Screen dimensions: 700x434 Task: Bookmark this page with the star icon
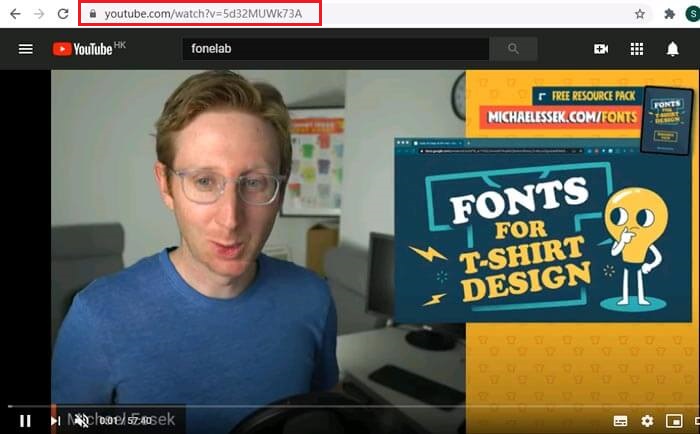click(640, 14)
